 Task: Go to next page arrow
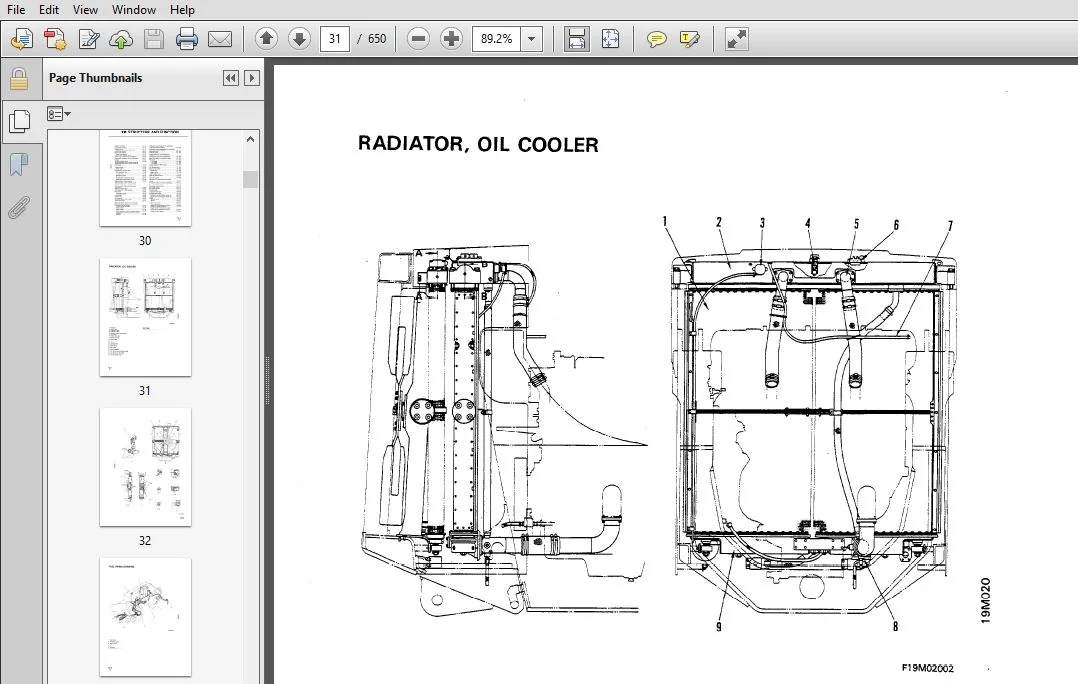click(x=299, y=39)
